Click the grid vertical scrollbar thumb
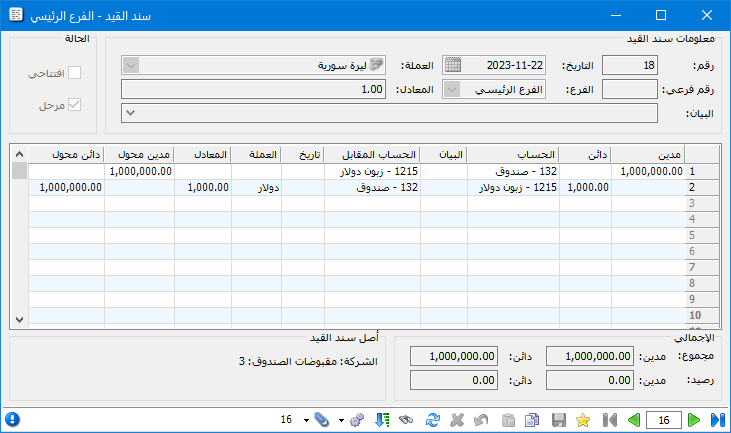 (x=19, y=171)
